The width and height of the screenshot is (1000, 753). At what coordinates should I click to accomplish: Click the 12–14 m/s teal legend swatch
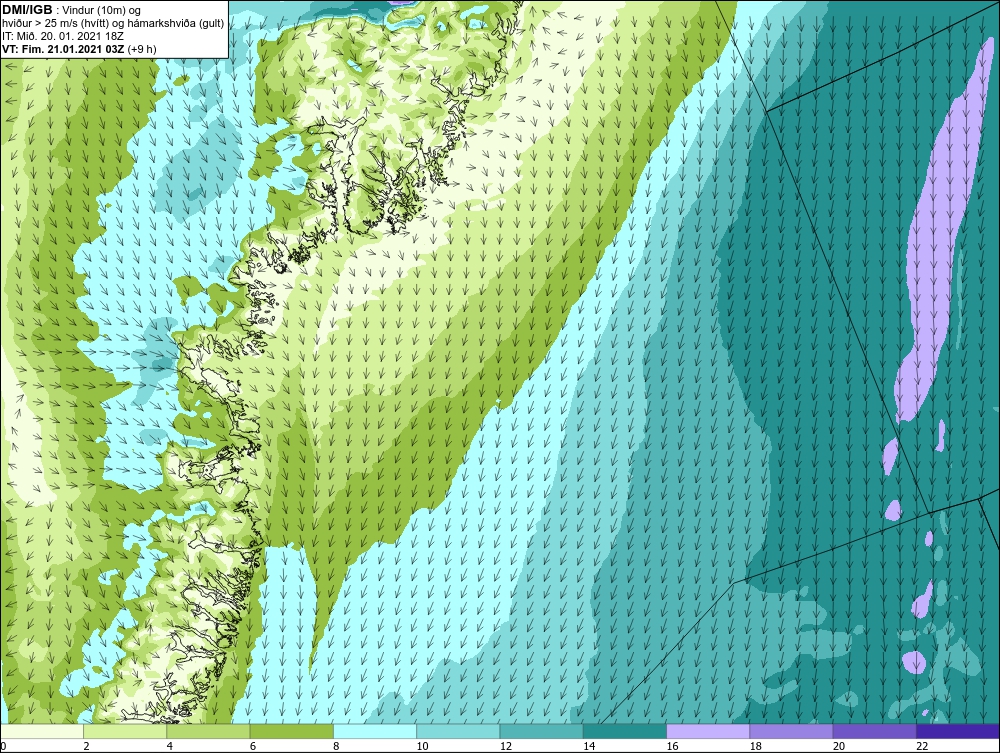click(x=541, y=731)
